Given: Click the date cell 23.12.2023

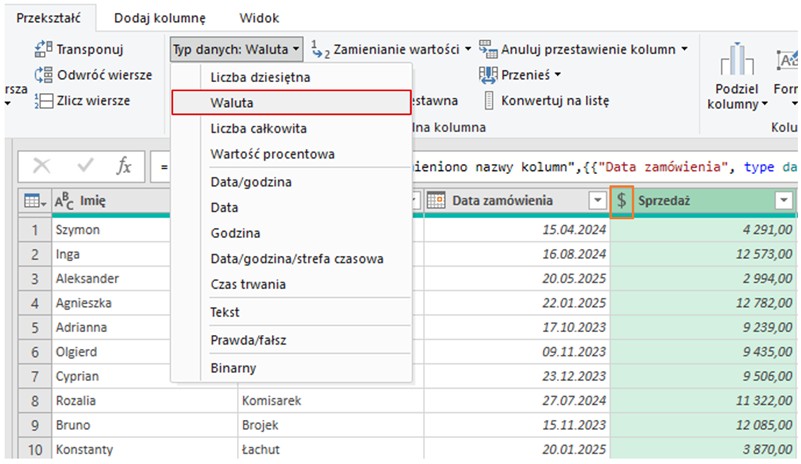Looking at the screenshot, I should [x=516, y=376].
